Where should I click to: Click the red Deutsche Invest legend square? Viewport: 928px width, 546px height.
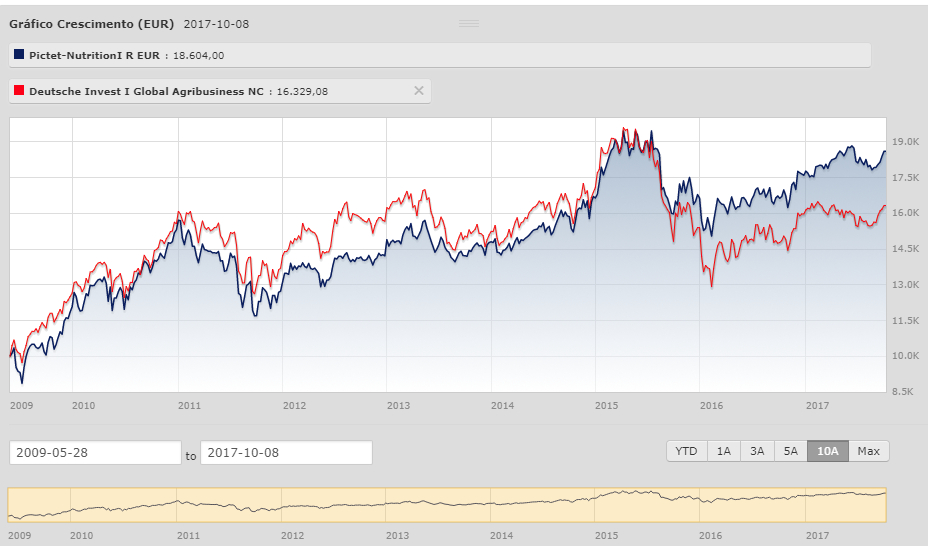[18, 91]
